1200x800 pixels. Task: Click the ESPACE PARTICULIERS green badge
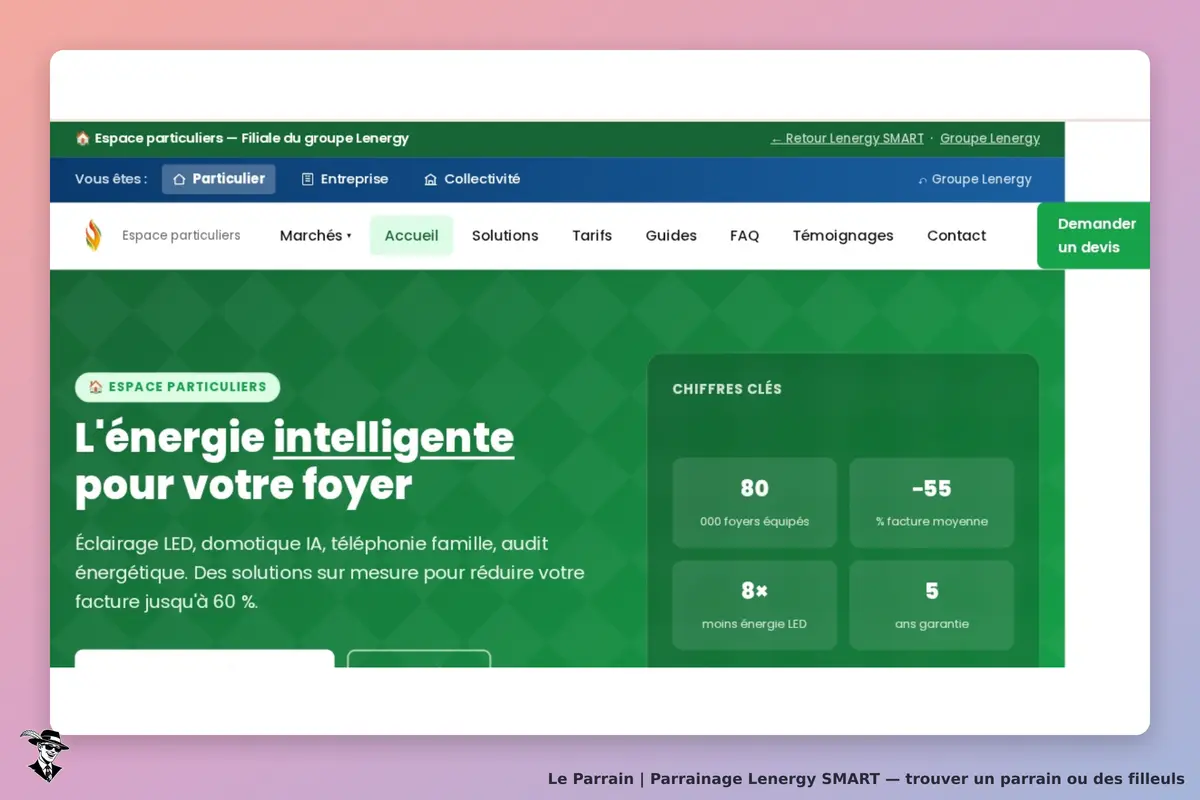[177, 387]
